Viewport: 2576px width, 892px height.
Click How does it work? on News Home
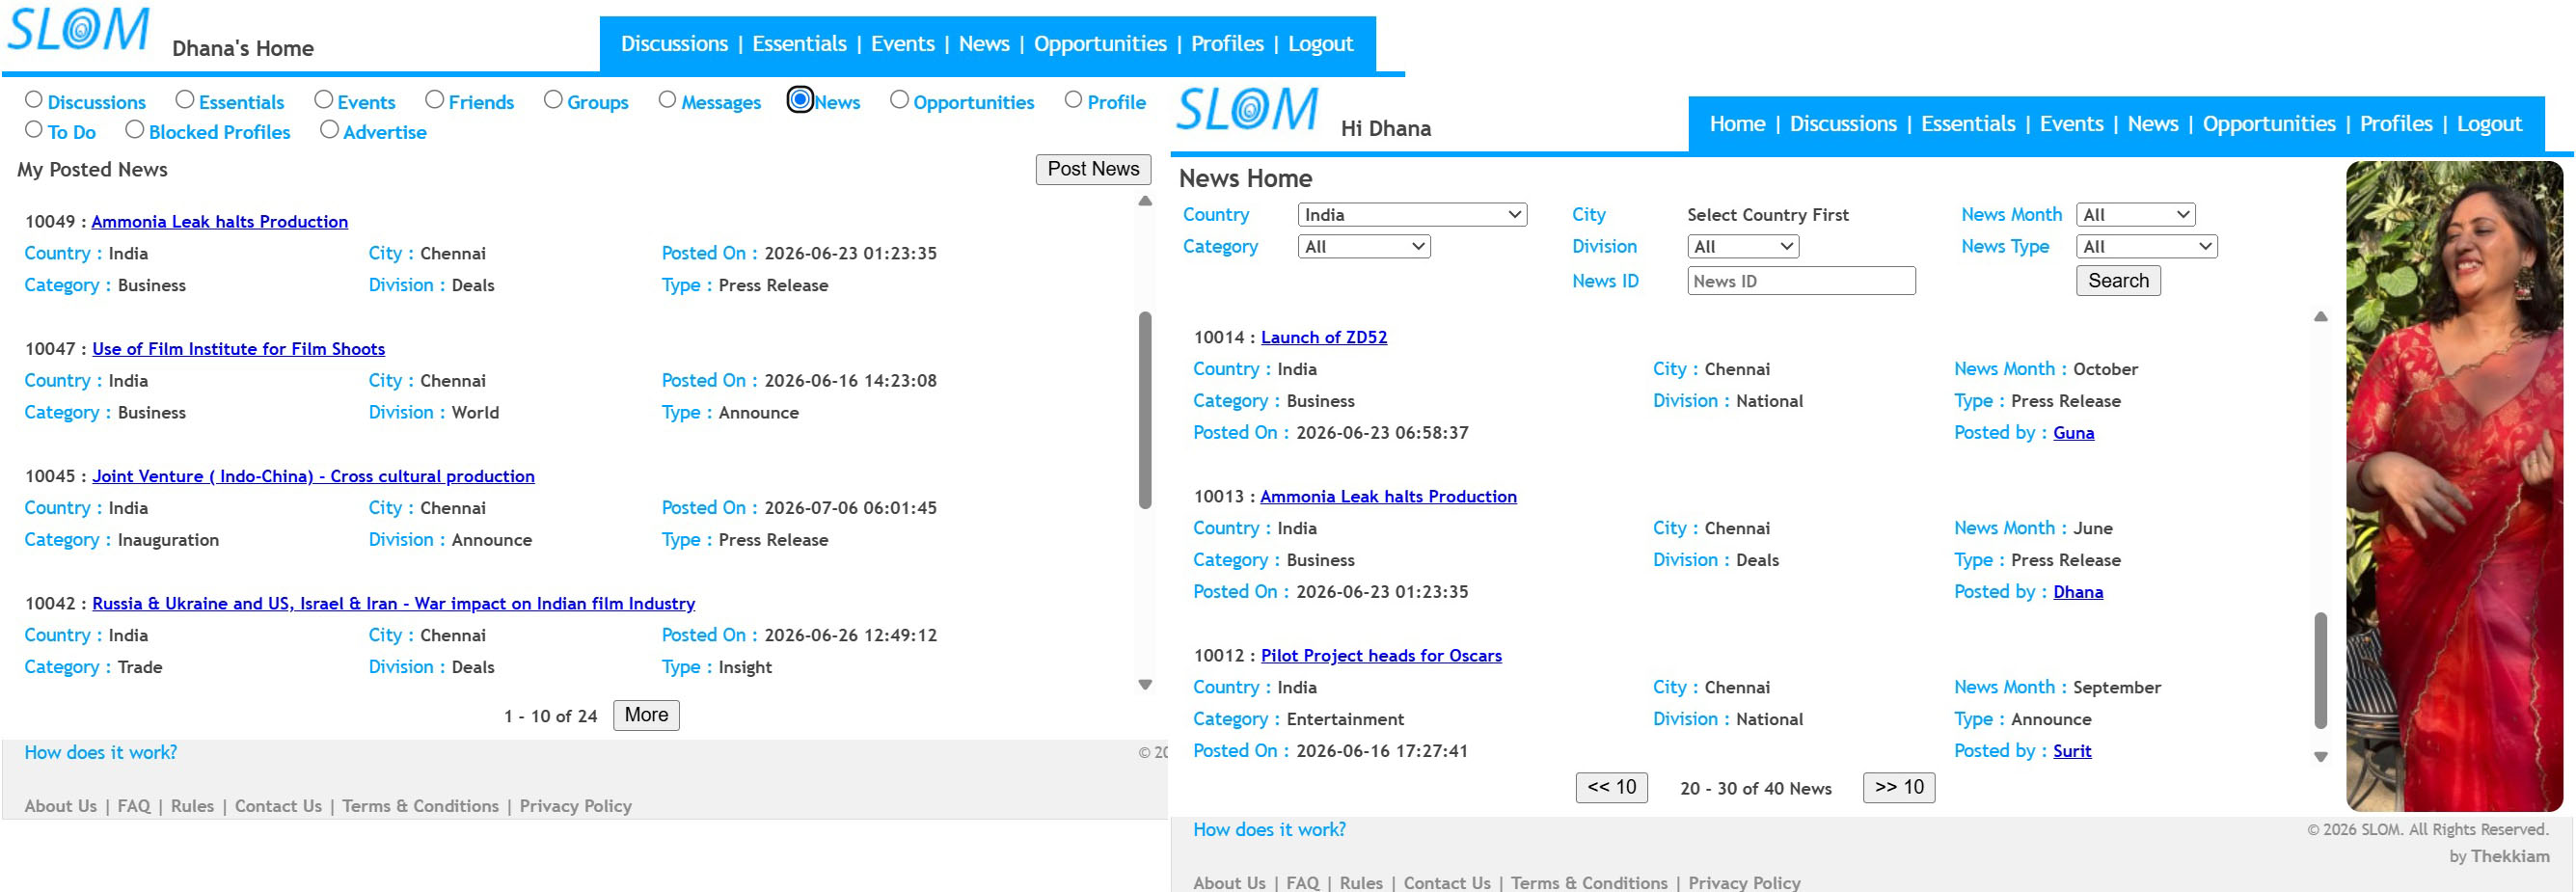click(1269, 830)
